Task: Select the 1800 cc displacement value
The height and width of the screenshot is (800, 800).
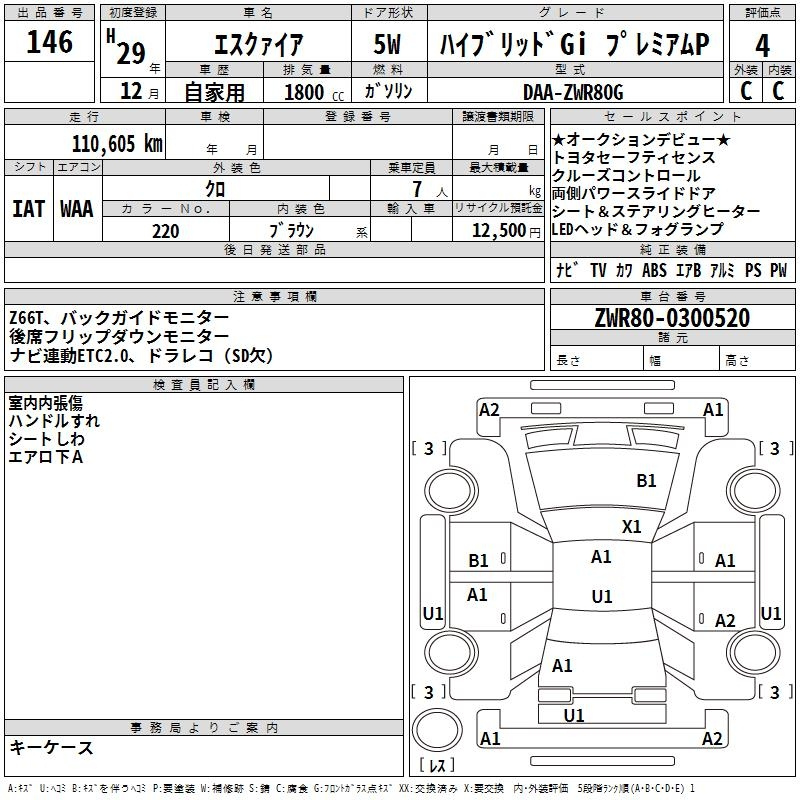Action: tap(310, 92)
